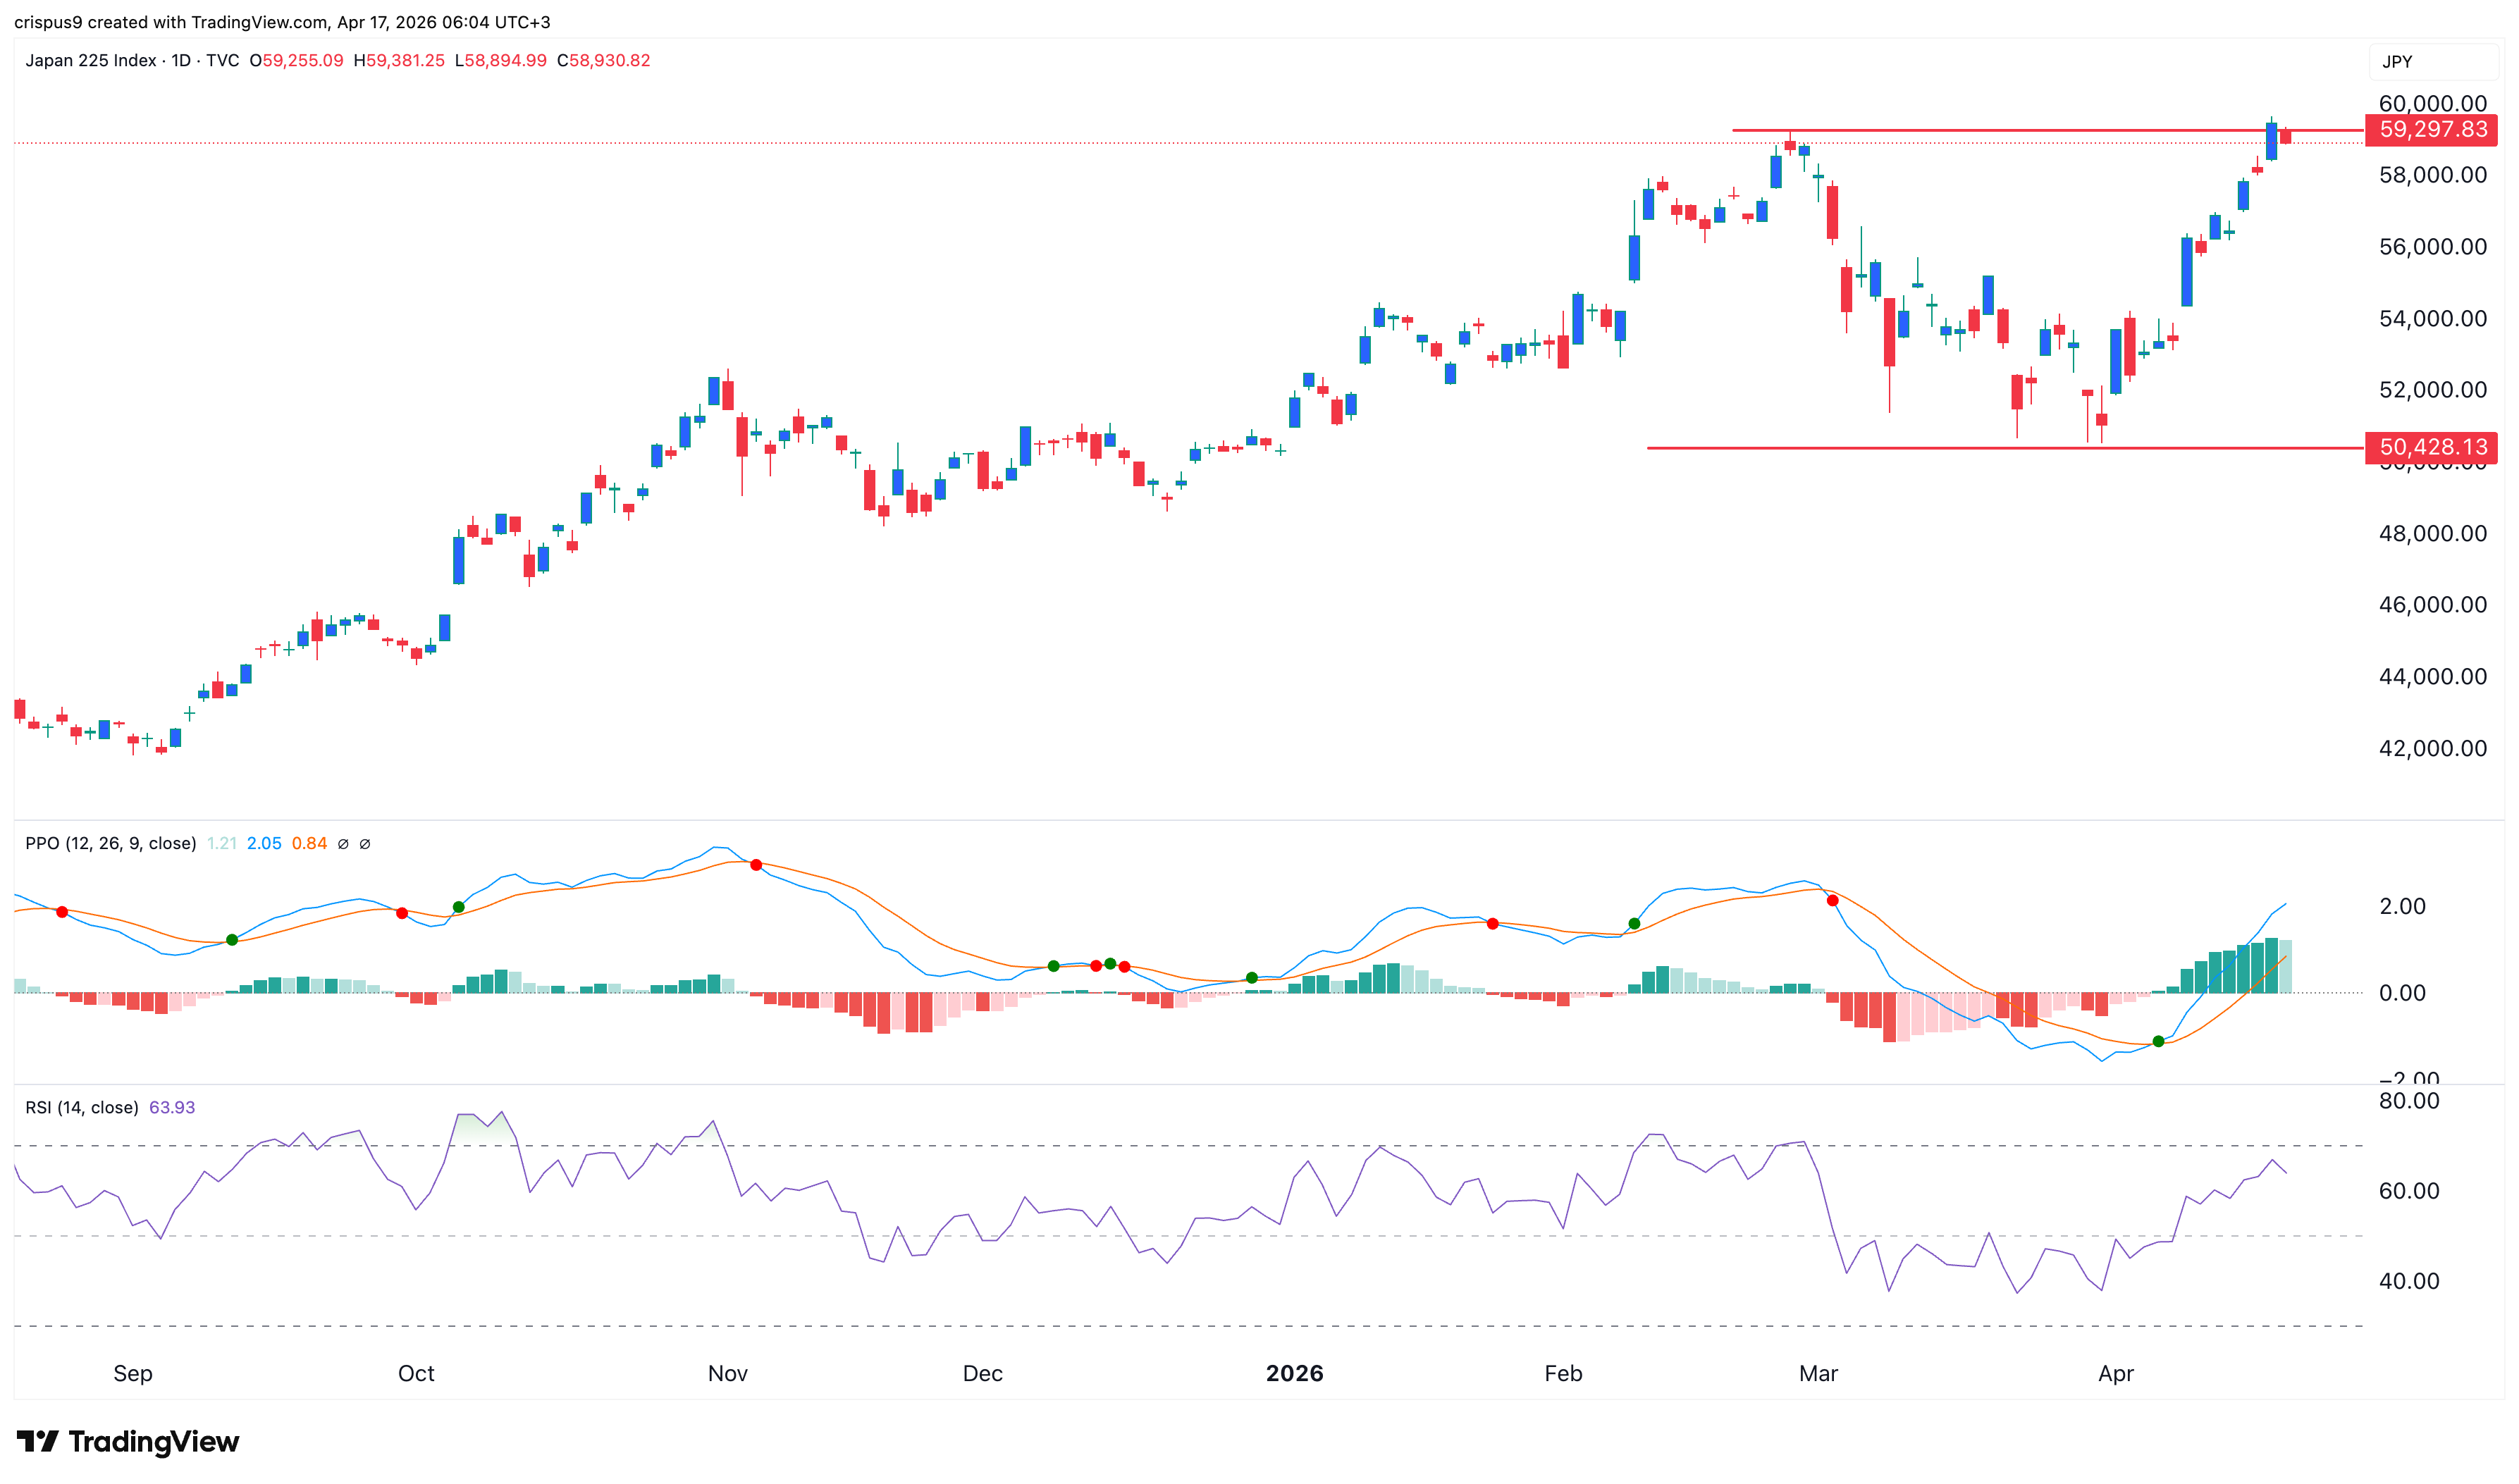Select the JPY currency label on the price scale
Viewport: 2519px width, 1484px height.
2398,61
